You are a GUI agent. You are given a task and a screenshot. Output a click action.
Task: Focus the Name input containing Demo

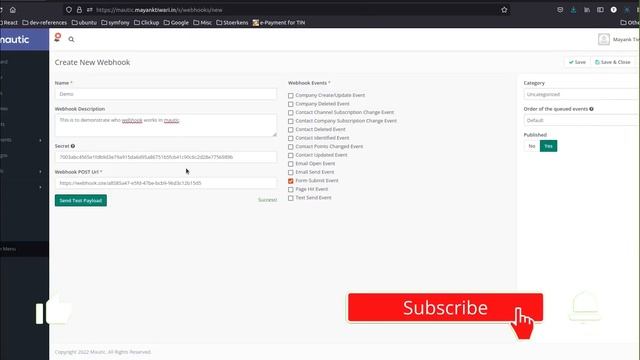[x=165, y=94]
